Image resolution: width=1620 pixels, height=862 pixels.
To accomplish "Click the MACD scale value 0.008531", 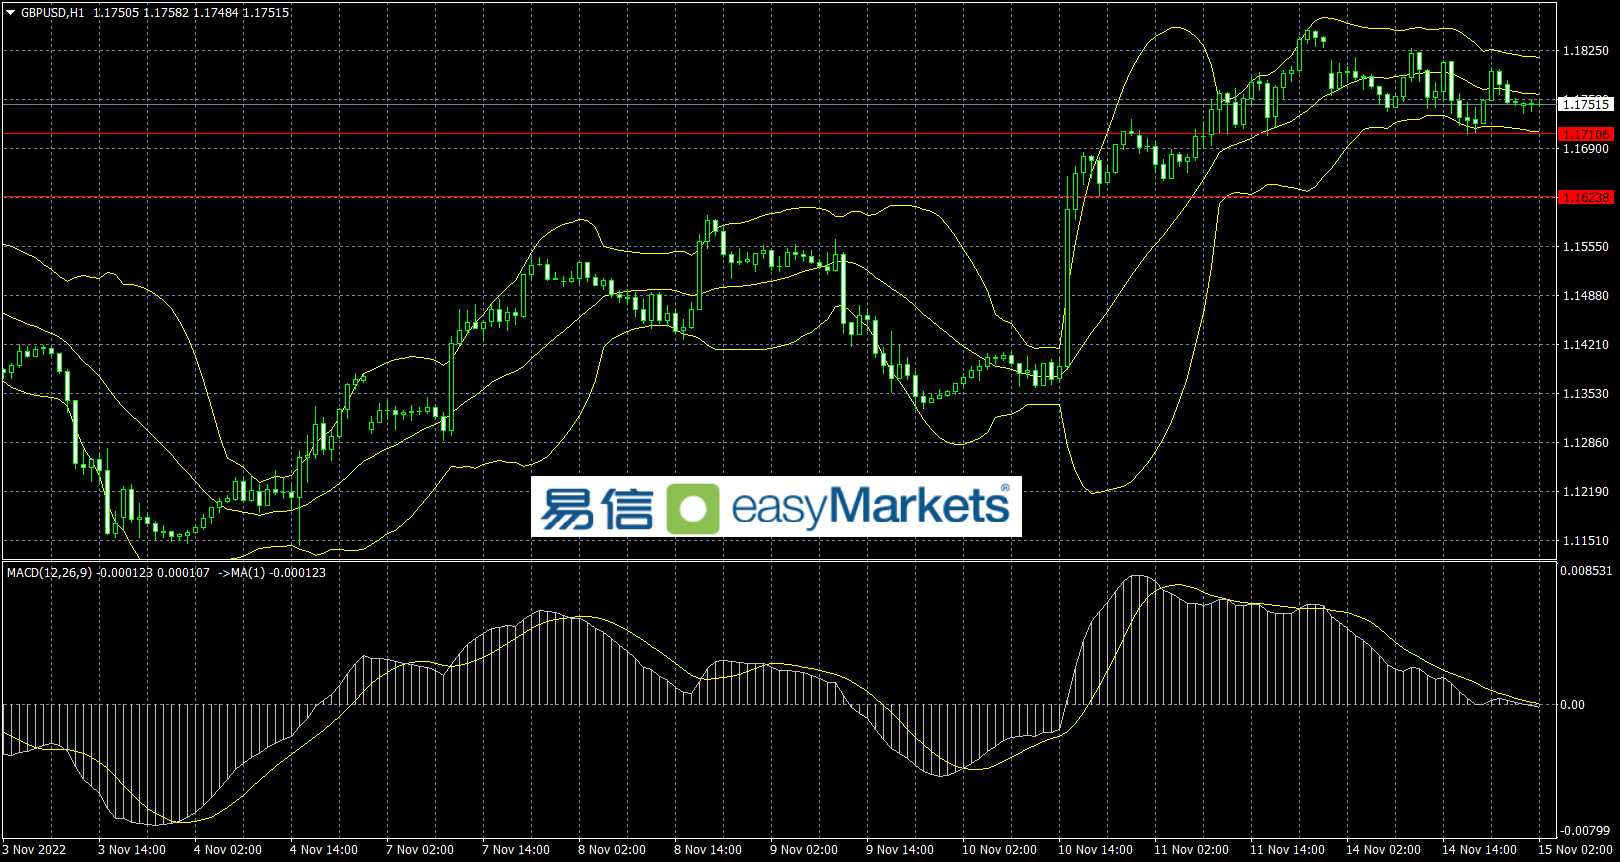I will 1587,571.
